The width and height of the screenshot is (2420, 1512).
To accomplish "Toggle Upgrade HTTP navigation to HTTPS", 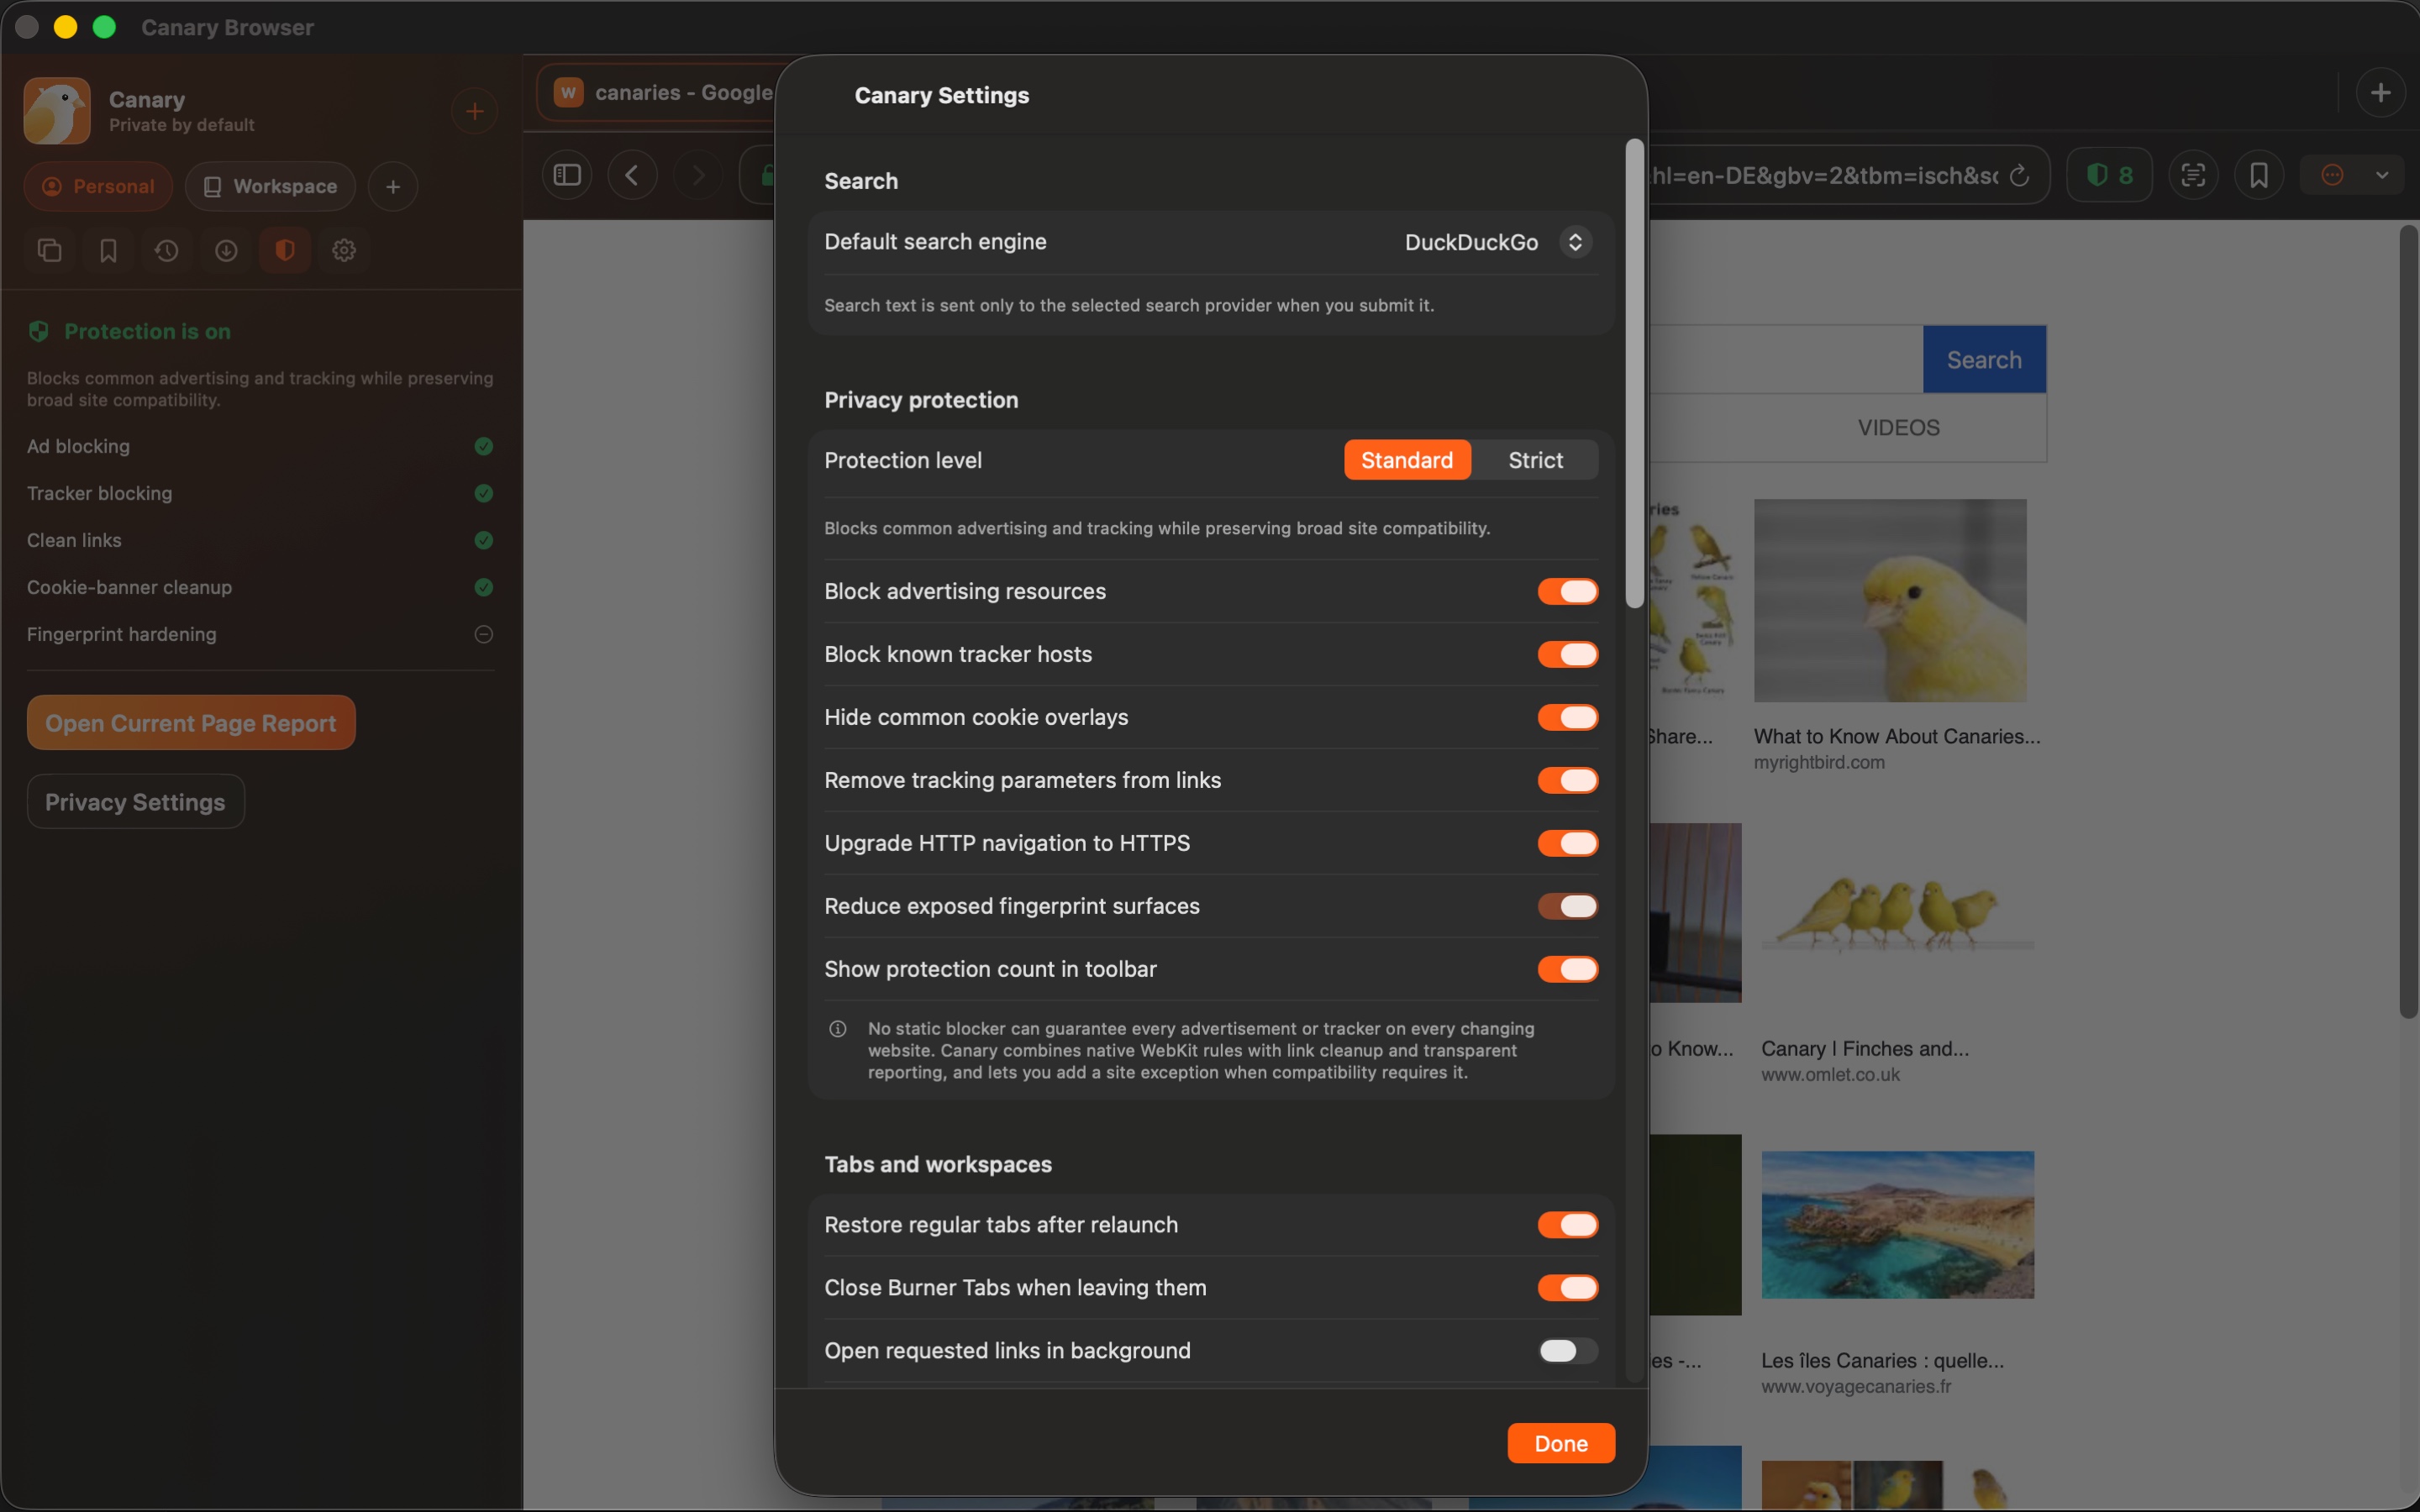I will 1567,843.
